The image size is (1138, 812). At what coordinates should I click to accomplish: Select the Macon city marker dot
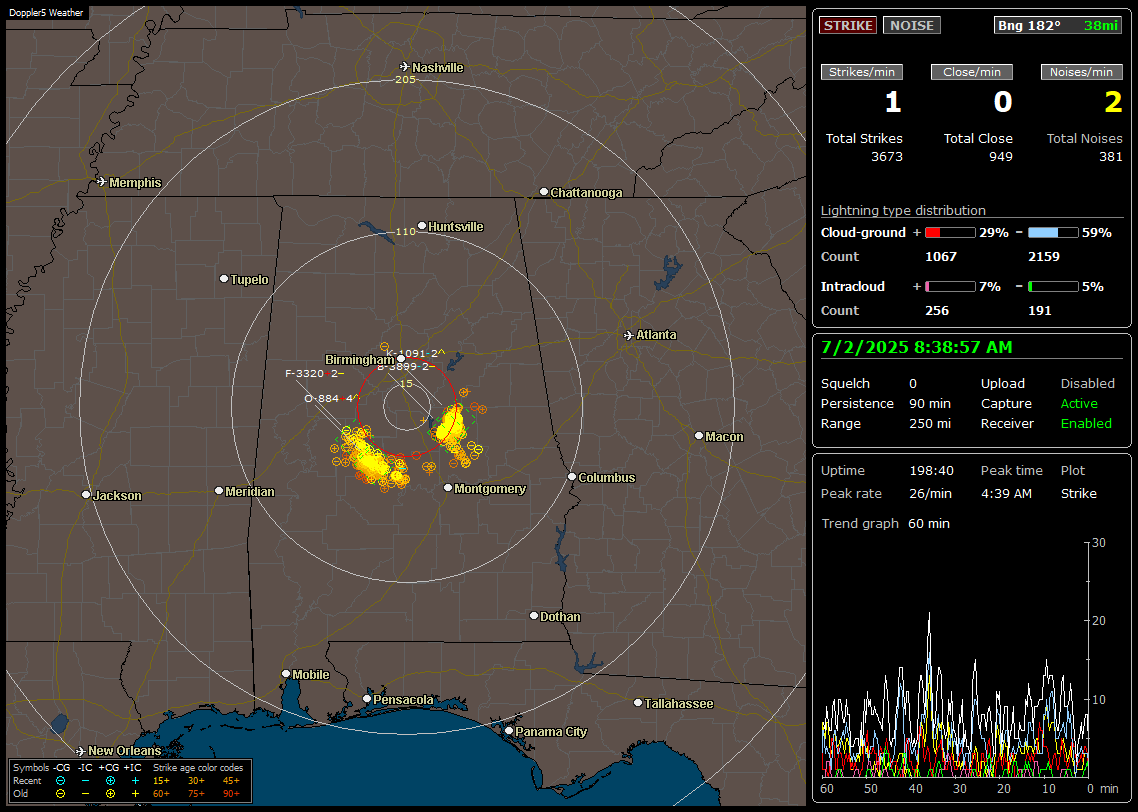(x=699, y=435)
